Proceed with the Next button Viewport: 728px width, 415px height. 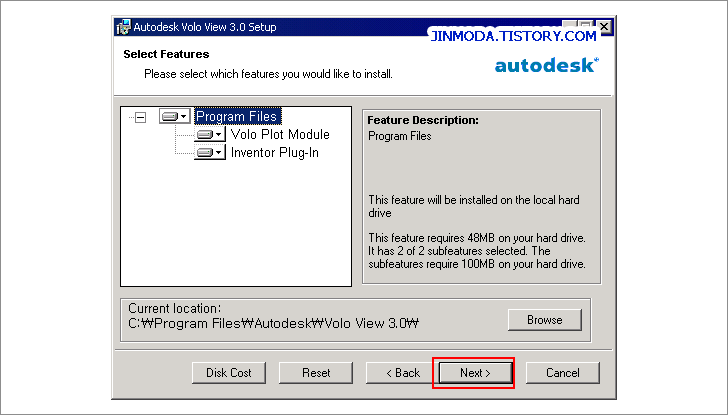[475, 373]
